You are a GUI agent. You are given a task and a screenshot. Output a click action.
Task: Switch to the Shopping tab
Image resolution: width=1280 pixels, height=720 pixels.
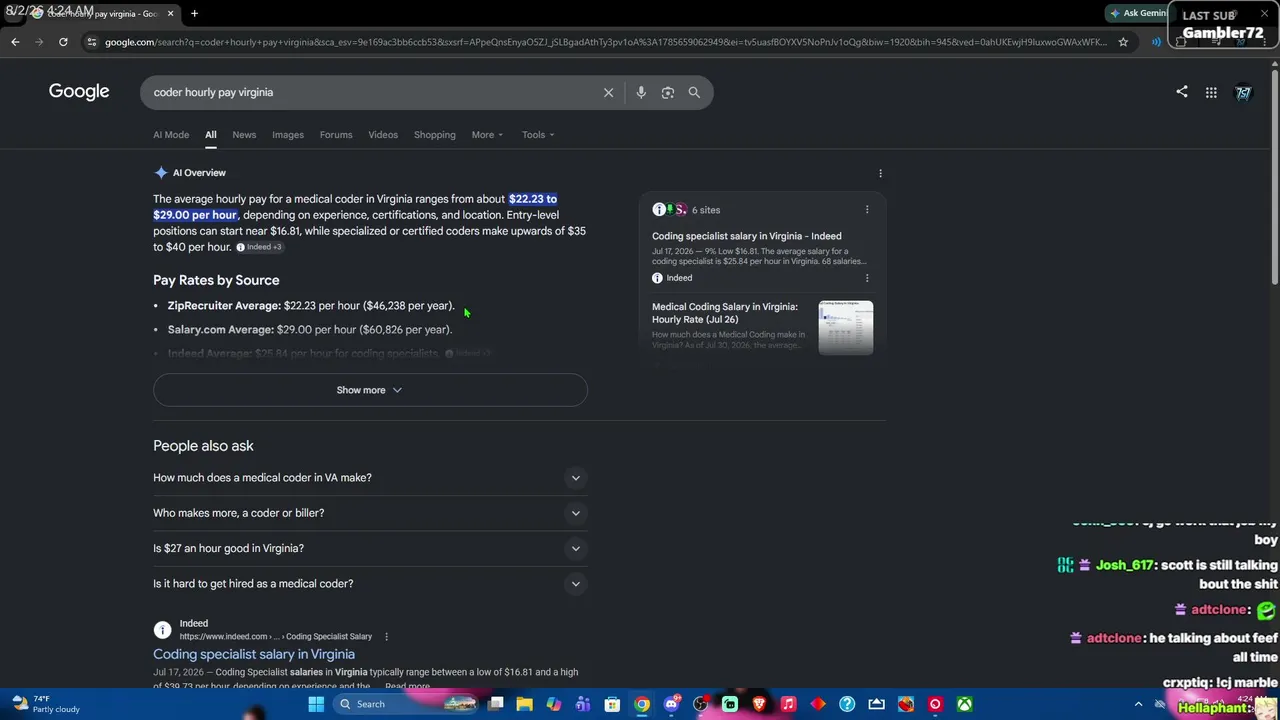[435, 135]
